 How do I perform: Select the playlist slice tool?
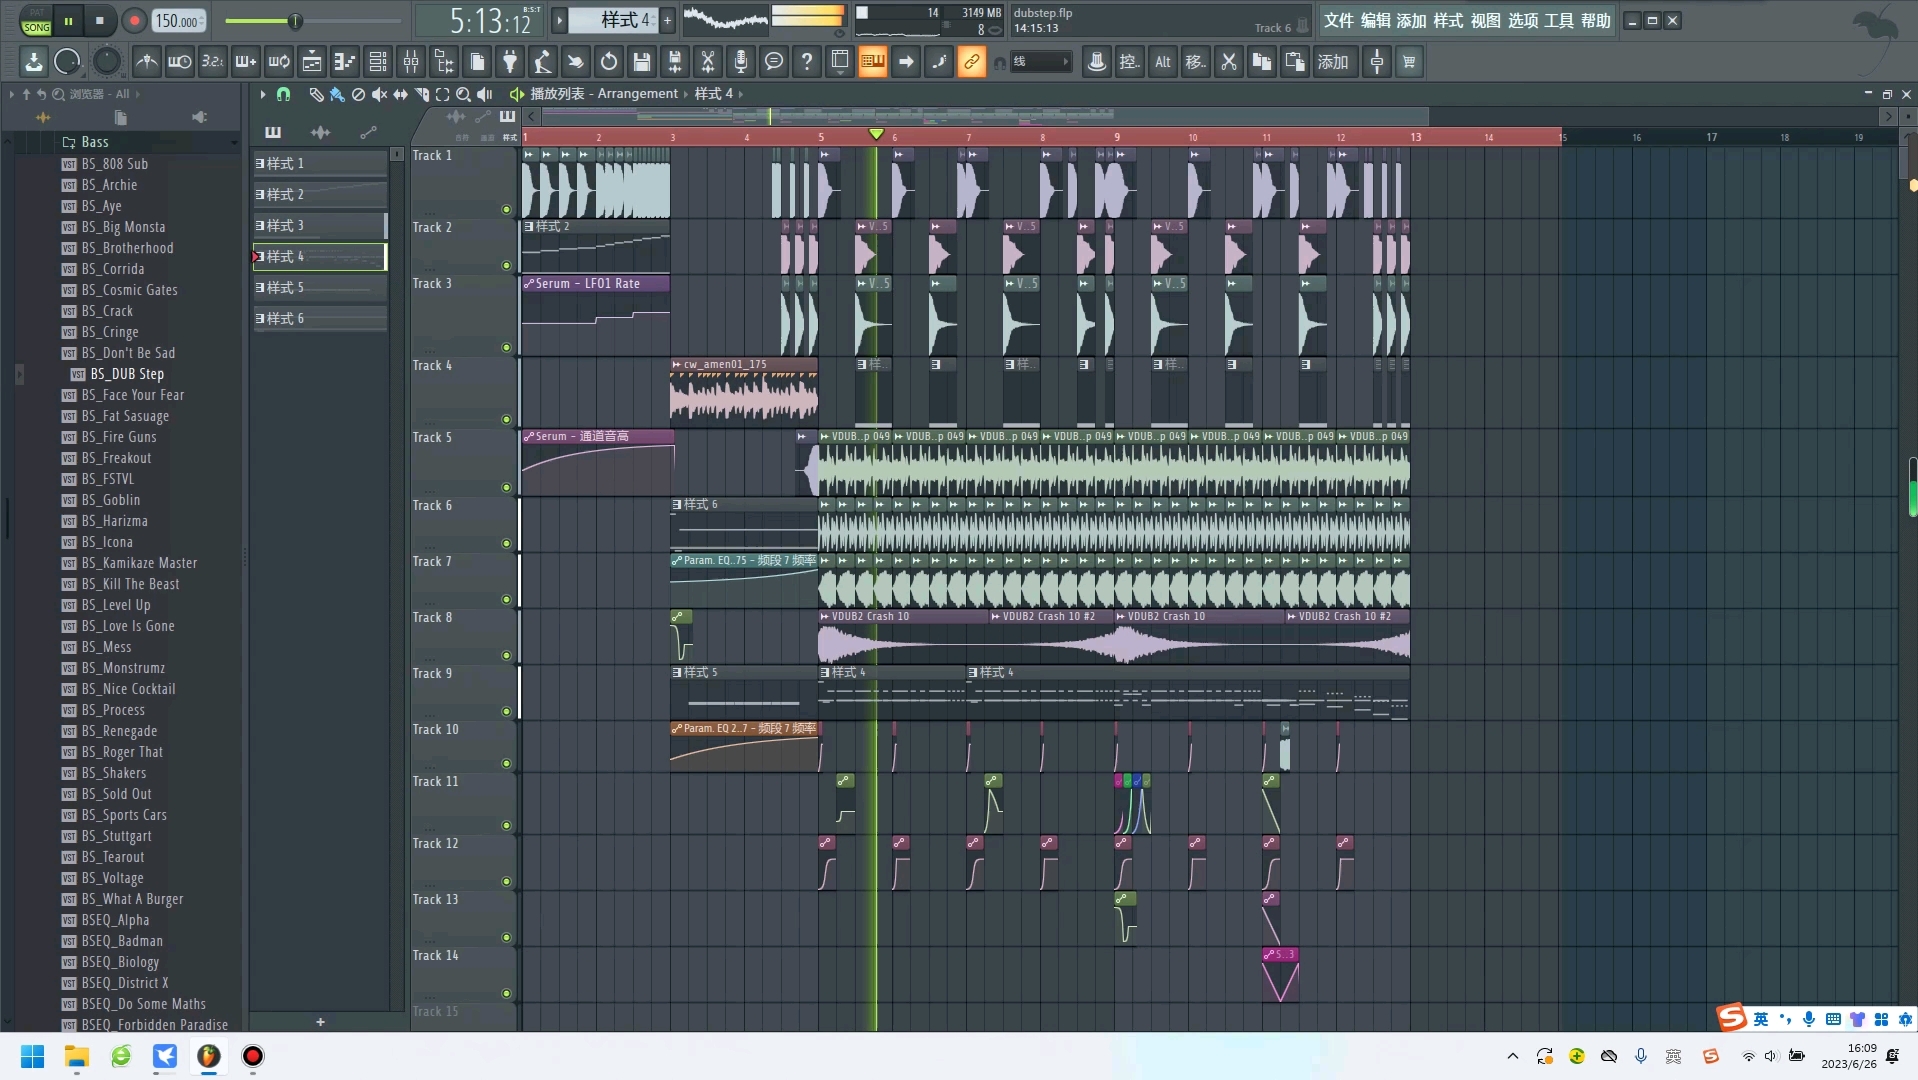(x=421, y=94)
